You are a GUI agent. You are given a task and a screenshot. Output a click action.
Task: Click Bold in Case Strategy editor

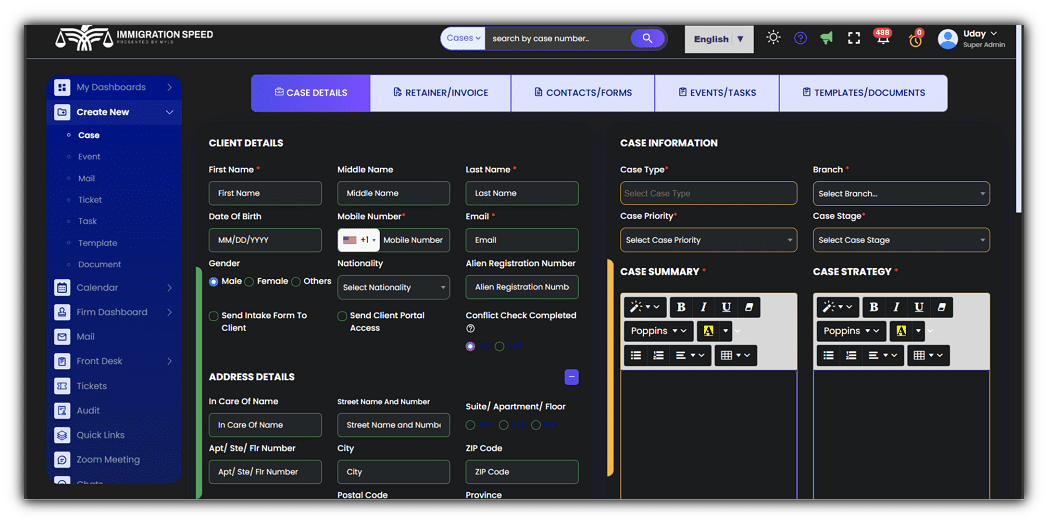[874, 307]
